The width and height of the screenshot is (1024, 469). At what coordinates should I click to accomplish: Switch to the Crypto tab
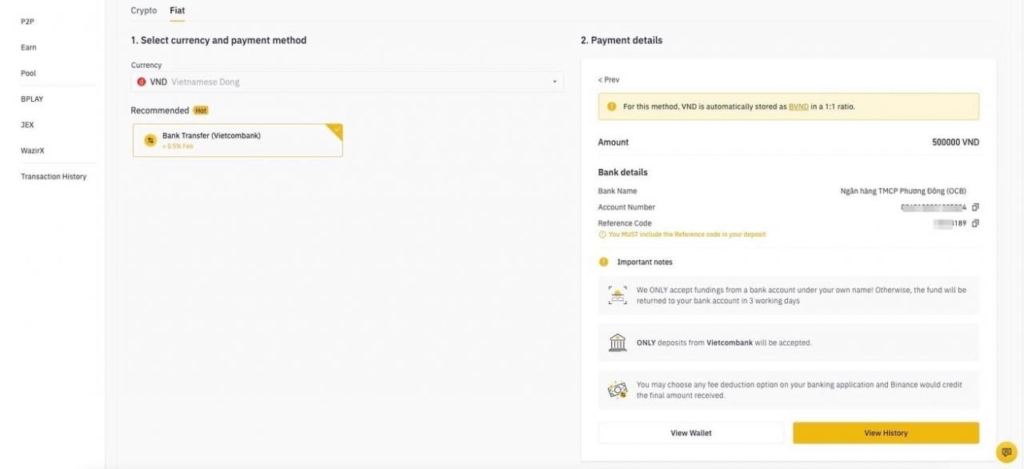(144, 10)
